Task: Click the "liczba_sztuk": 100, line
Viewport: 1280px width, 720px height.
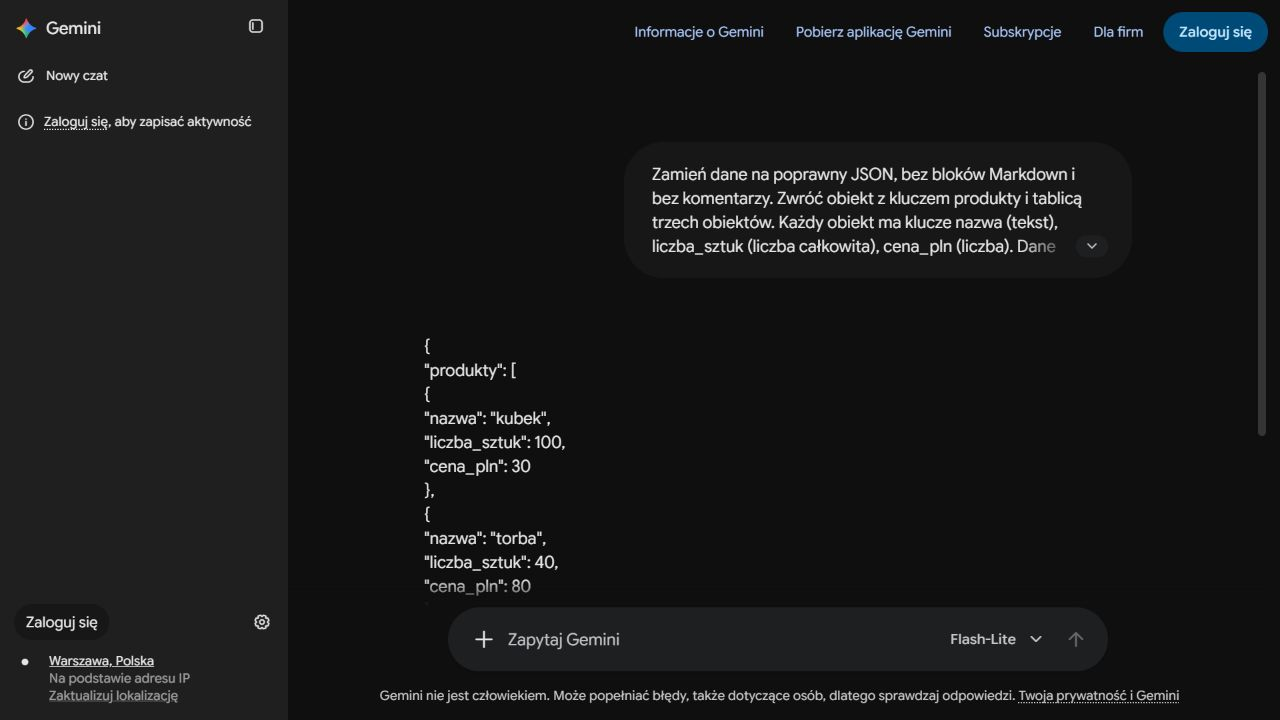Action: pyautogui.click(x=495, y=442)
